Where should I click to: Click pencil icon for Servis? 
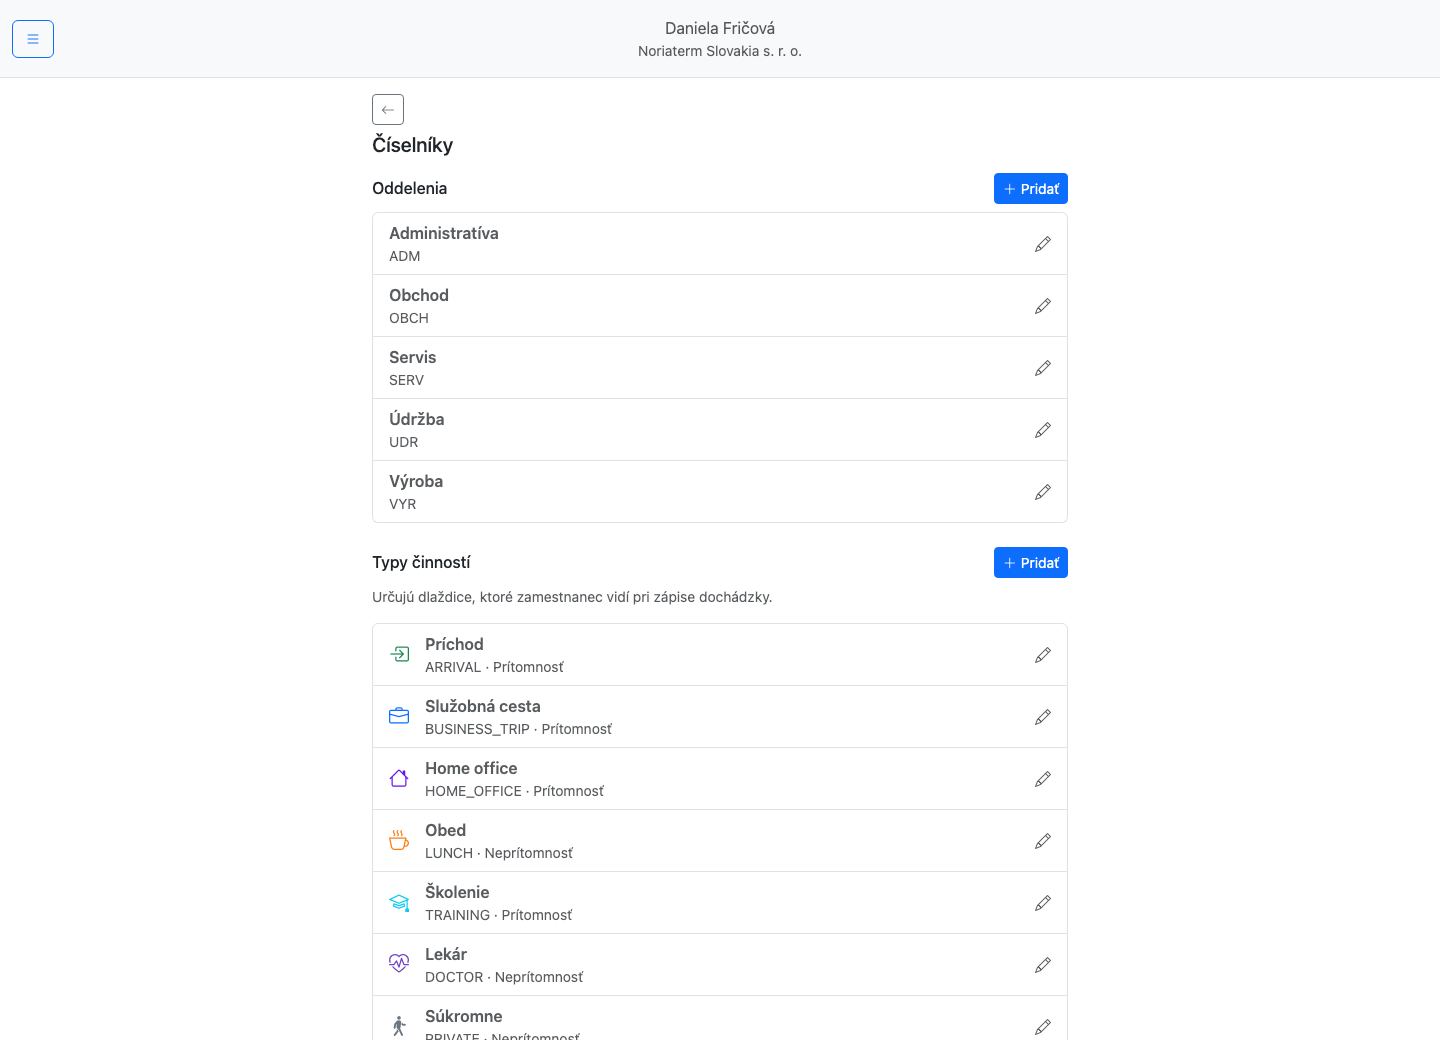pos(1043,368)
